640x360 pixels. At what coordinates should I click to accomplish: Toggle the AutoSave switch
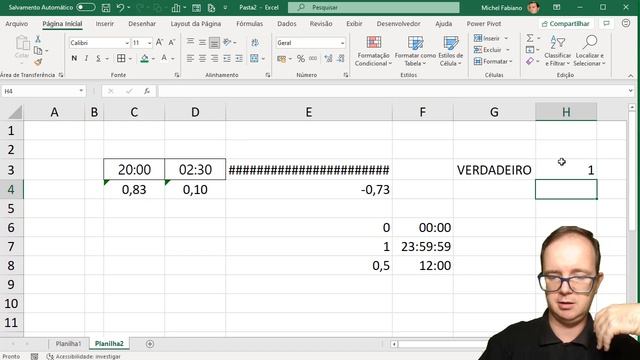[86, 7]
